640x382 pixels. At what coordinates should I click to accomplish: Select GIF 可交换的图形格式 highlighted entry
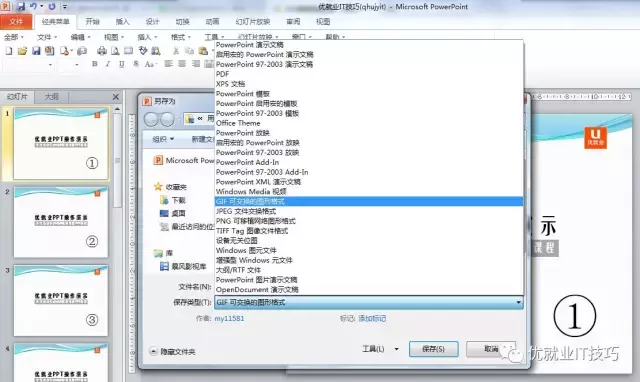click(x=369, y=201)
